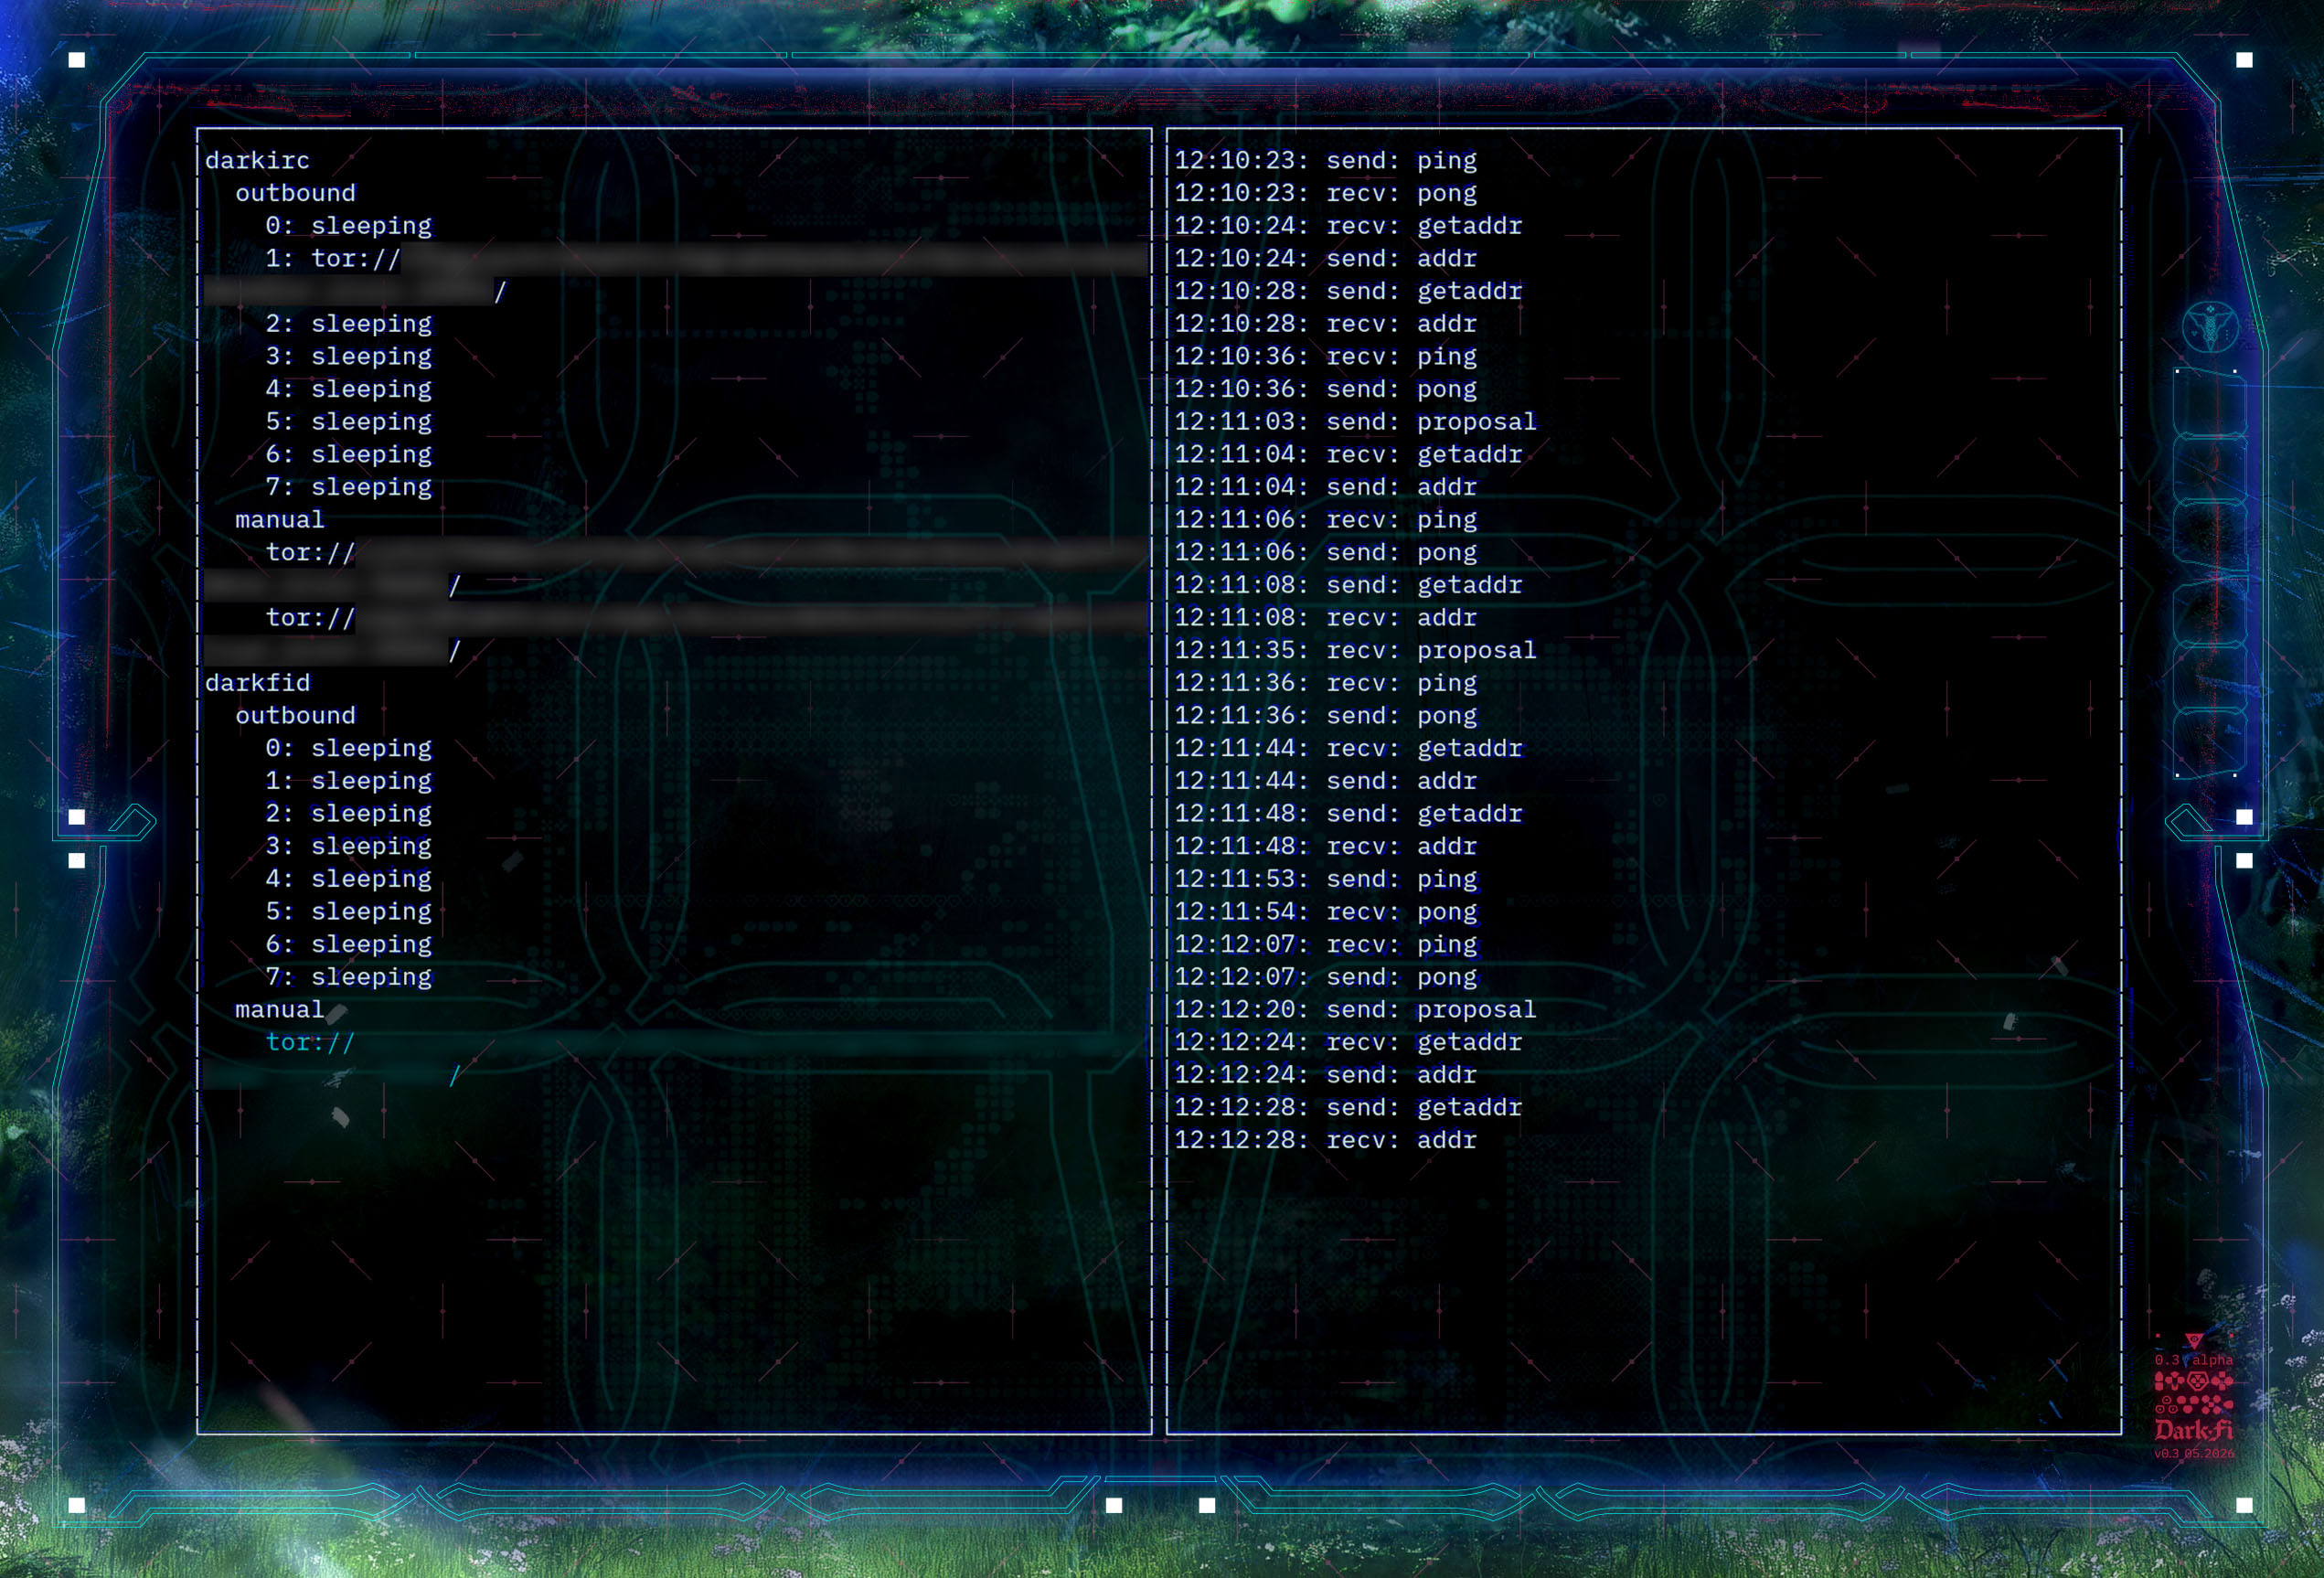
Task: Click log line "12:11:04: send: addr"
Action: pyautogui.click(x=1325, y=487)
